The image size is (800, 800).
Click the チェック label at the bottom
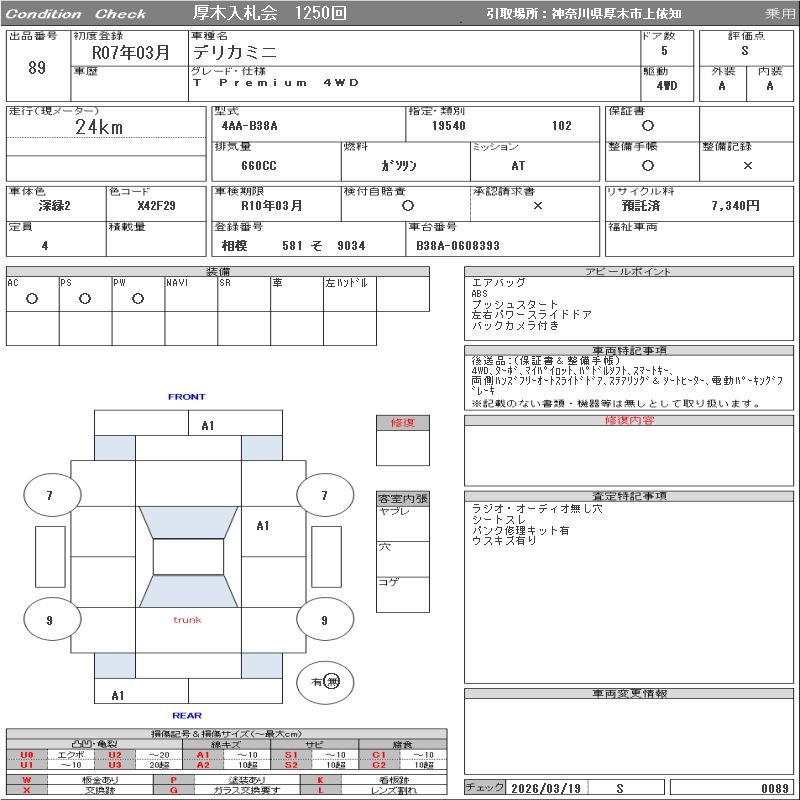485,788
